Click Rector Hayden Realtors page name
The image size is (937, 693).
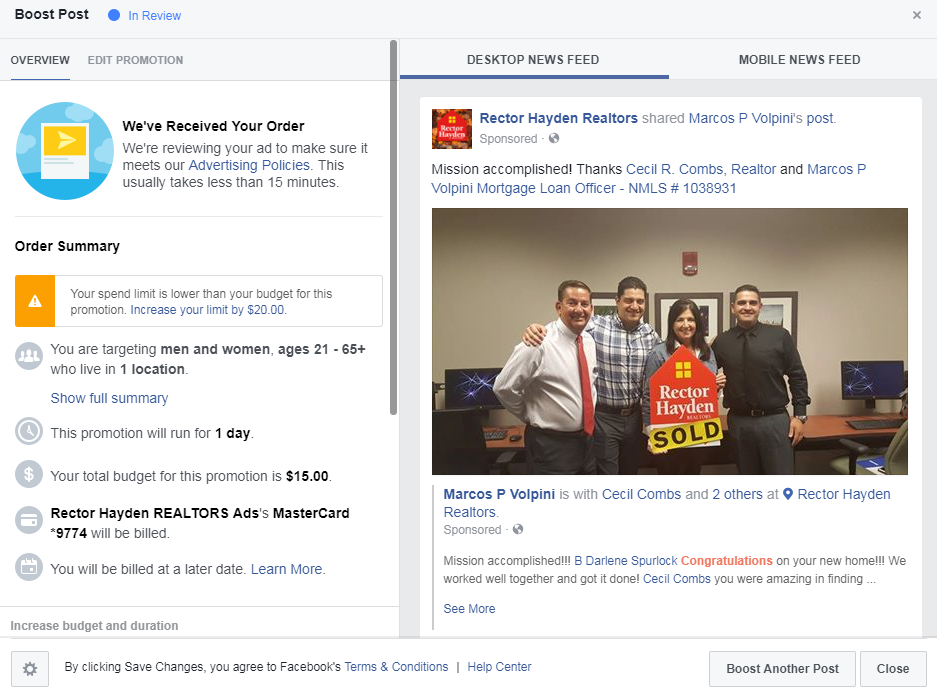[x=559, y=118]
